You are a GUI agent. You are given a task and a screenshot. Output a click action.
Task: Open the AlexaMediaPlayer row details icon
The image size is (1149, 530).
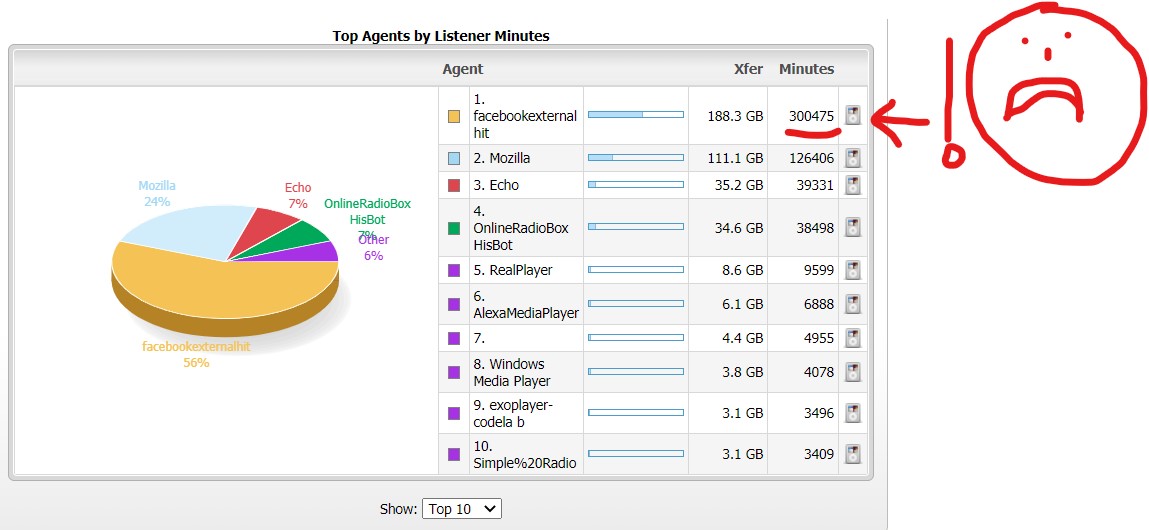point(852,303)
